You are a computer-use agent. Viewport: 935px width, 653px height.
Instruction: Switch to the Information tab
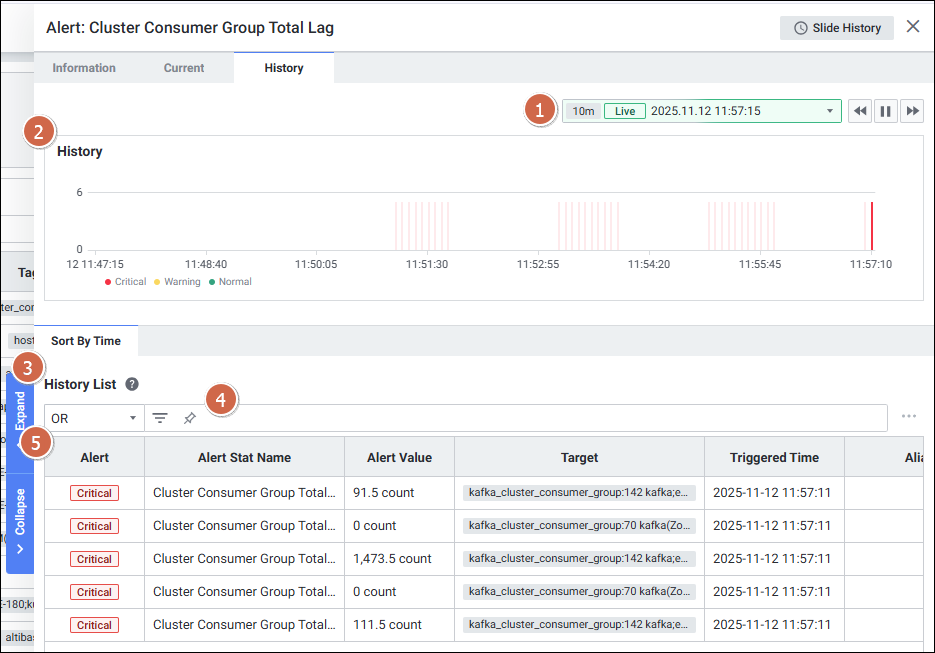pos(84,68)
